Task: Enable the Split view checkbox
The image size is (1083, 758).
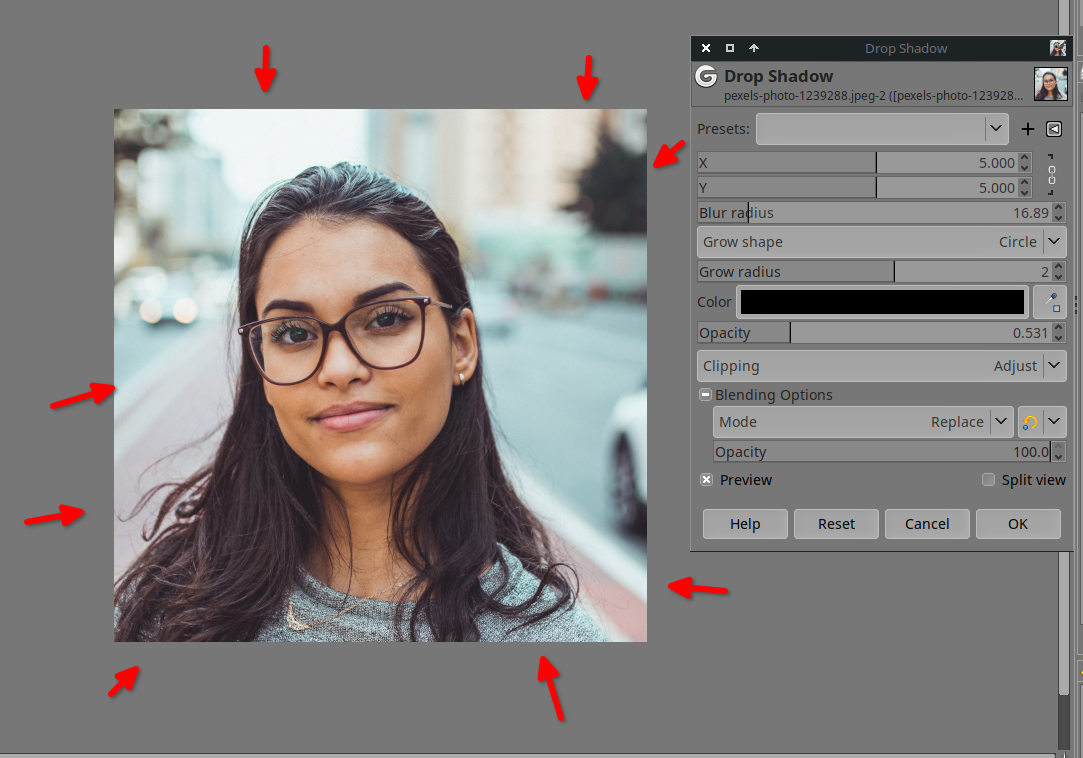Action: click(988, 480)
